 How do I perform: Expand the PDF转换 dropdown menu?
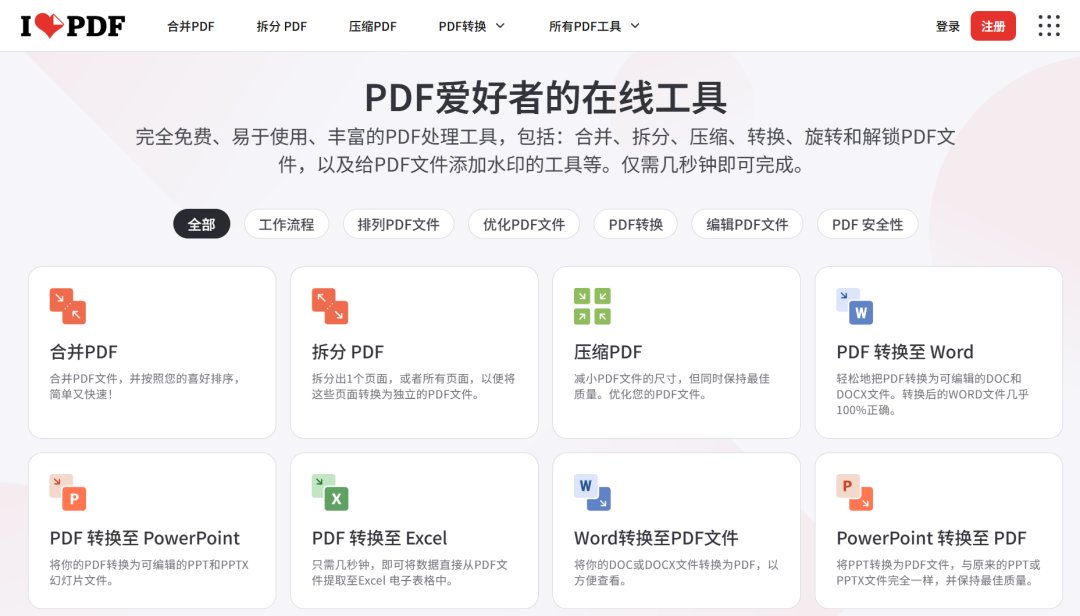pos(472,26)
